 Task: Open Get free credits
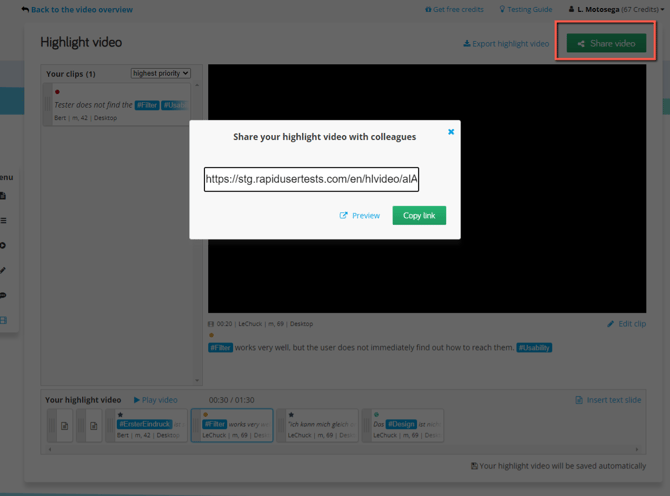tap(454, 10)
